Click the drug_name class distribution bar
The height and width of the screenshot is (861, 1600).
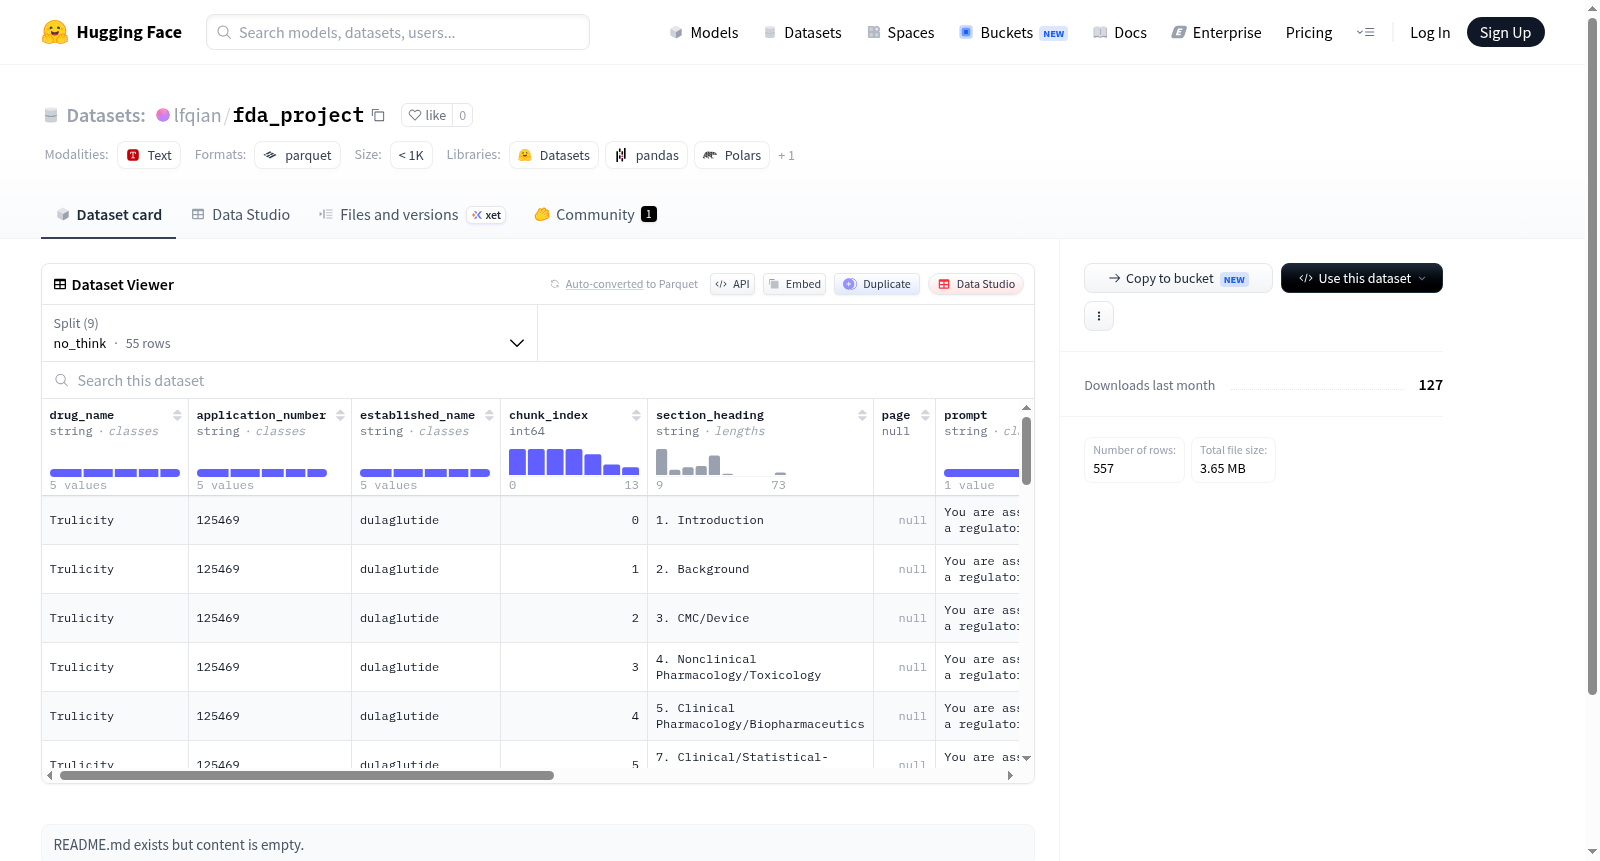pyautogui.click(x=115, y=472)
